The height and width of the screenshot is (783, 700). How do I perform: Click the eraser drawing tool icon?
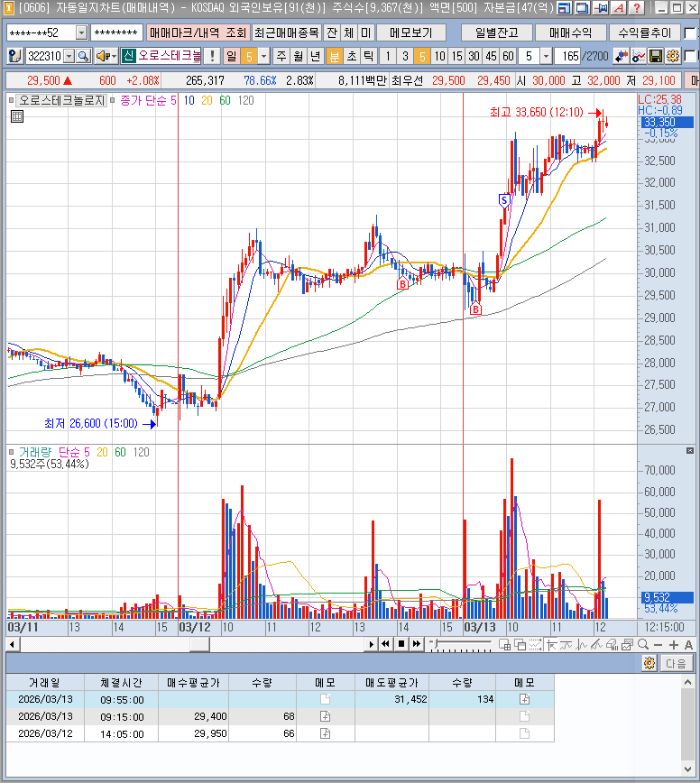click(x=612, y=645)
